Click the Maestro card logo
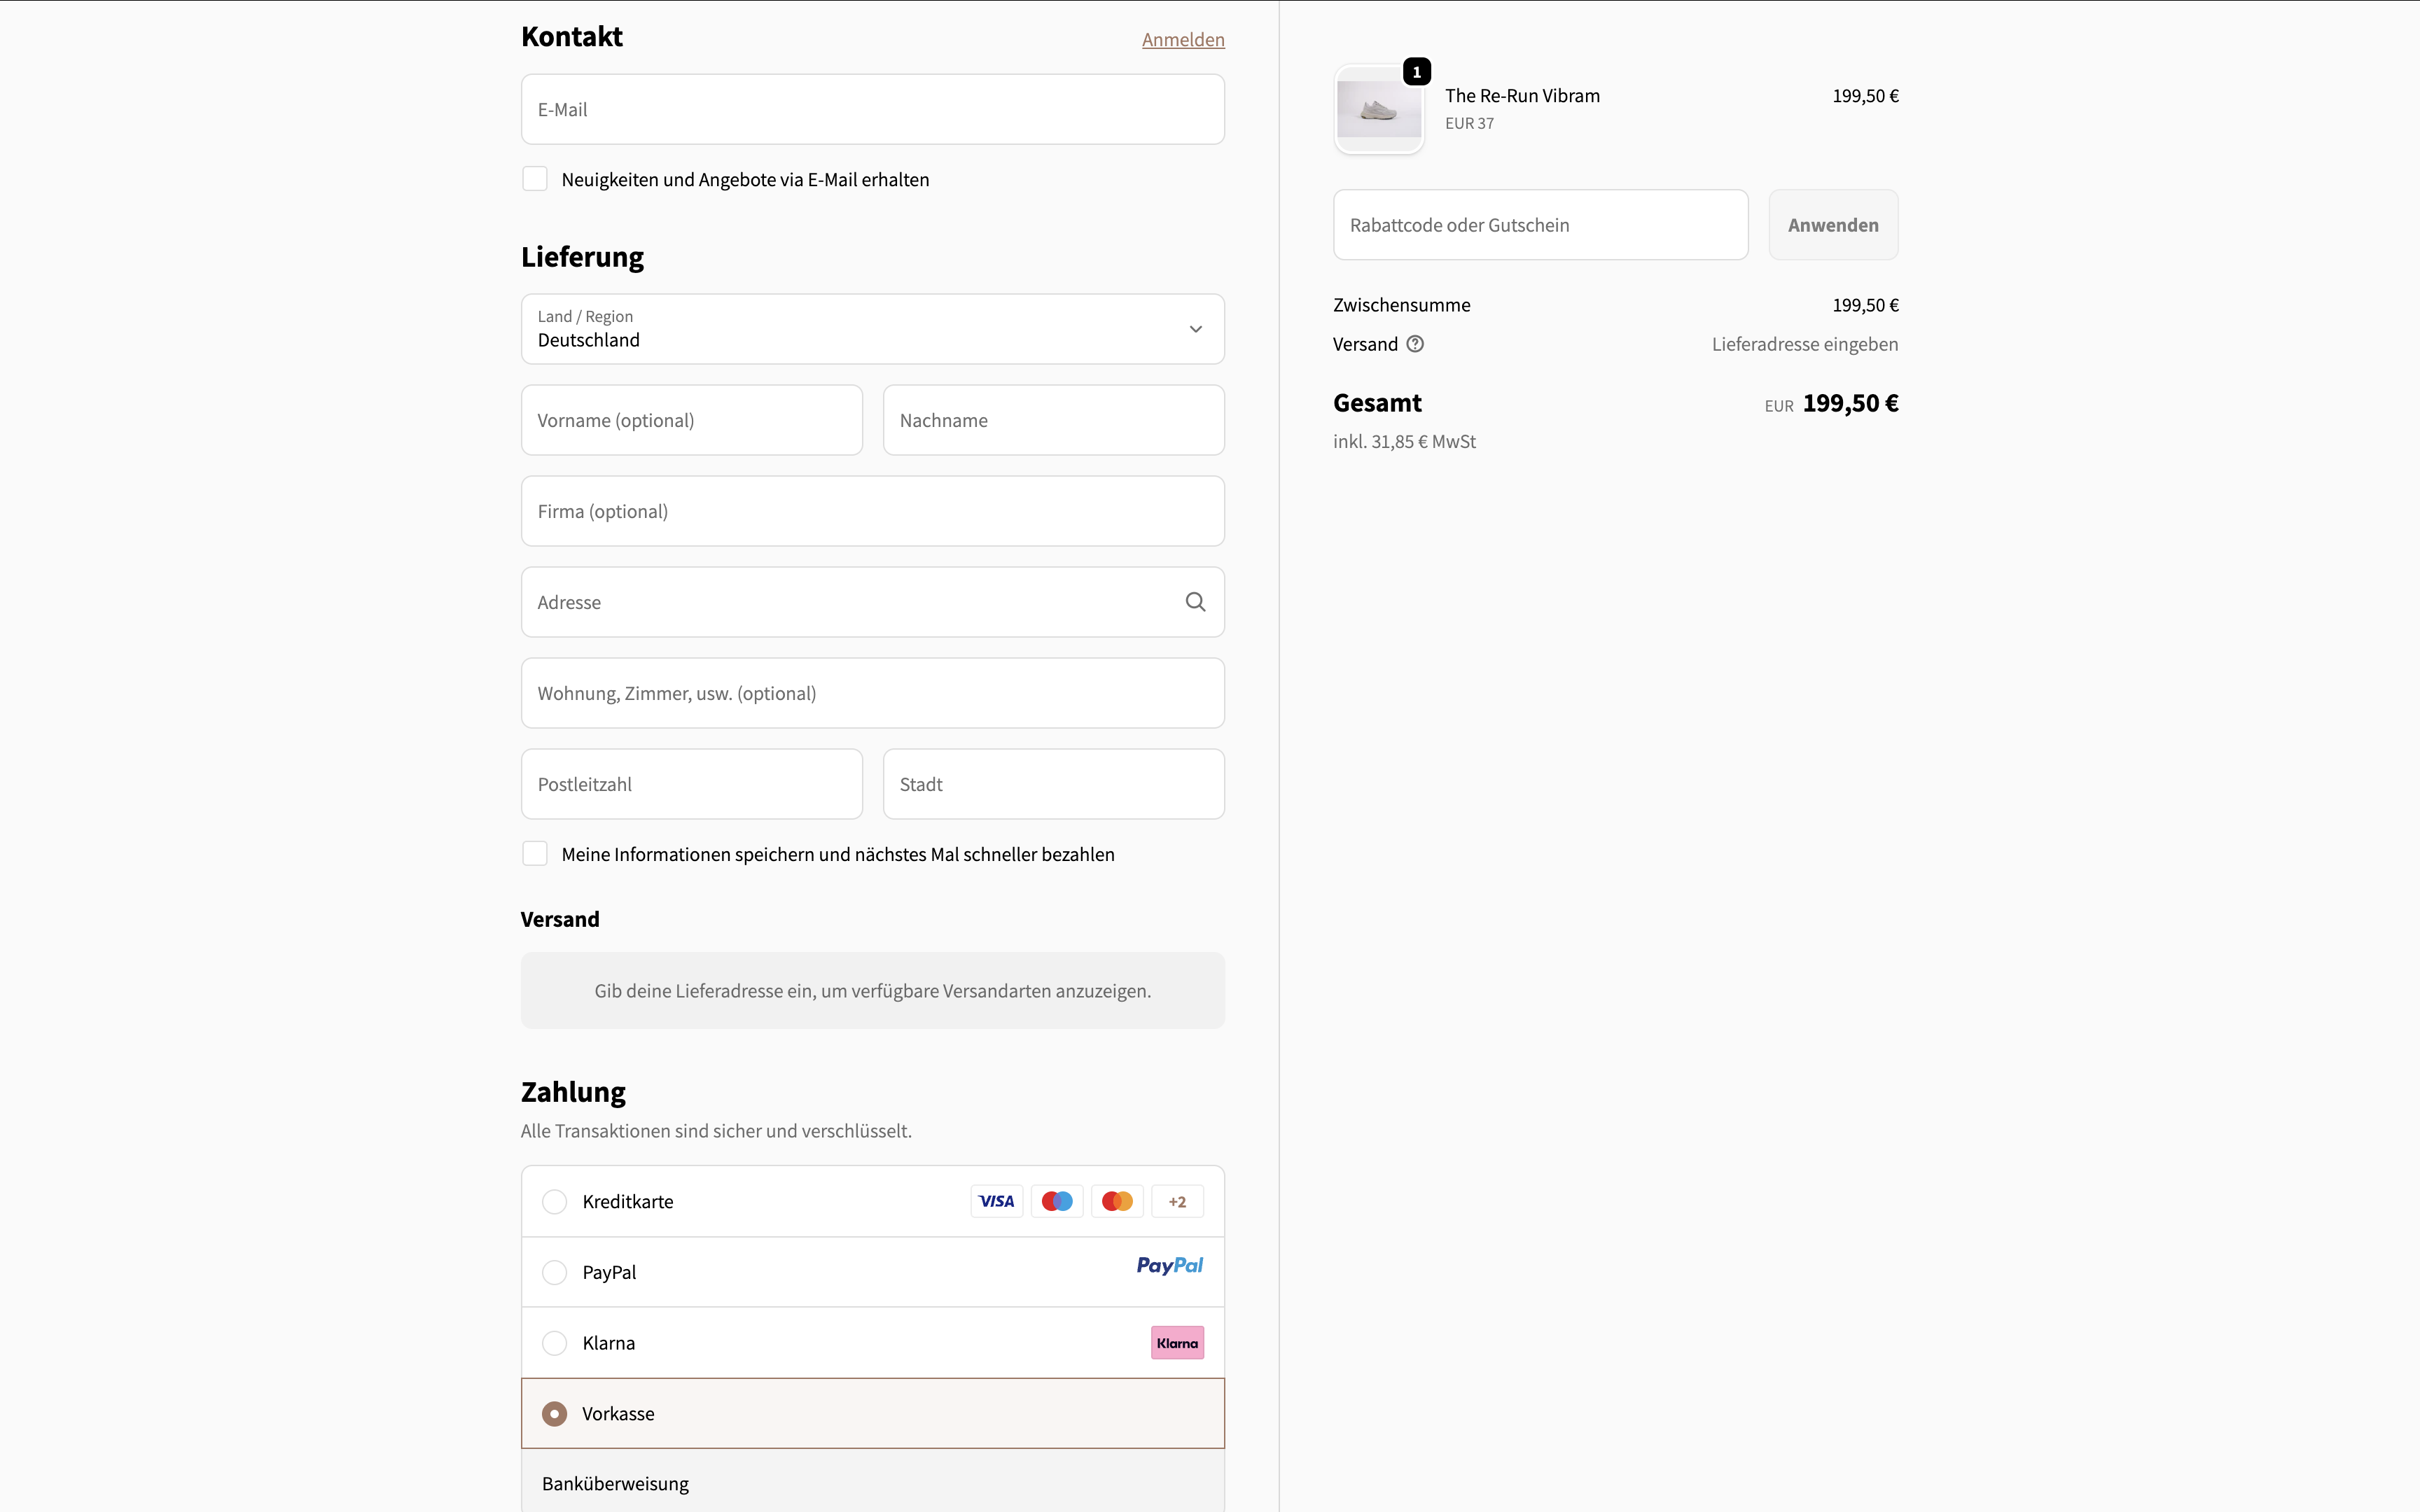Viewport: 2420px width, 1512px height. (x=1057, y=1201)
